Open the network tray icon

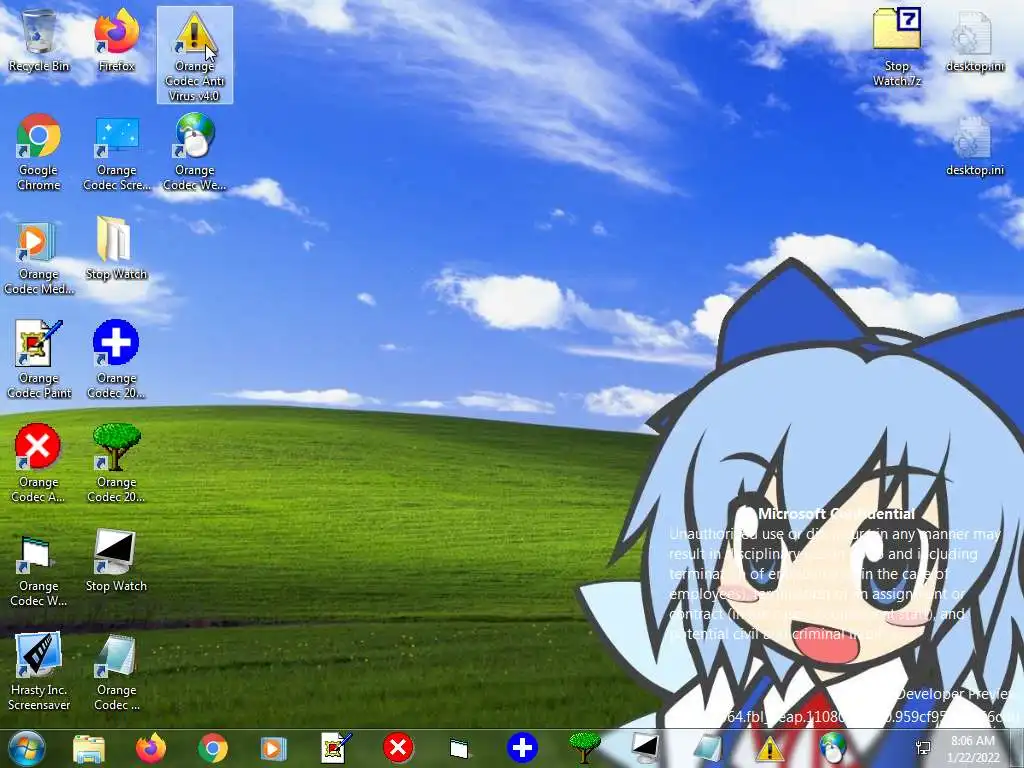point(923,748)
